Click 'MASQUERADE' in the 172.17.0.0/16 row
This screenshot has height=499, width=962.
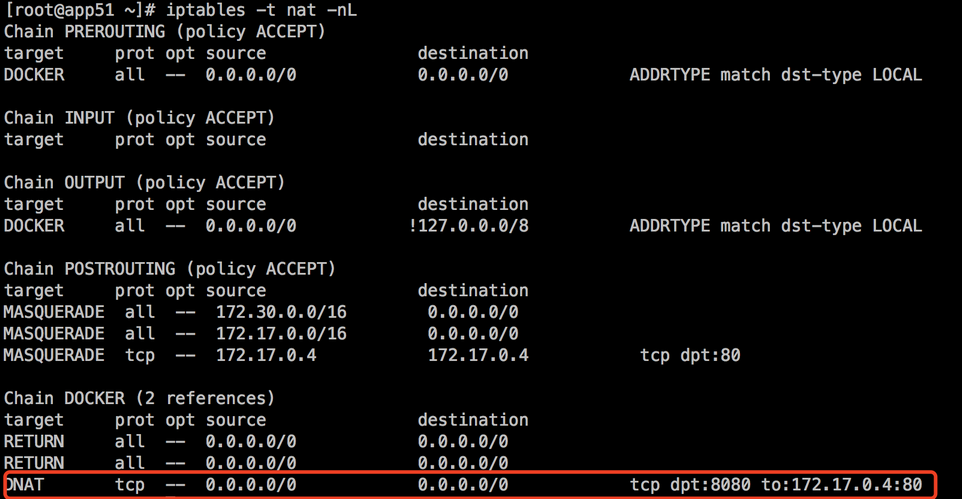click(54, 334)
